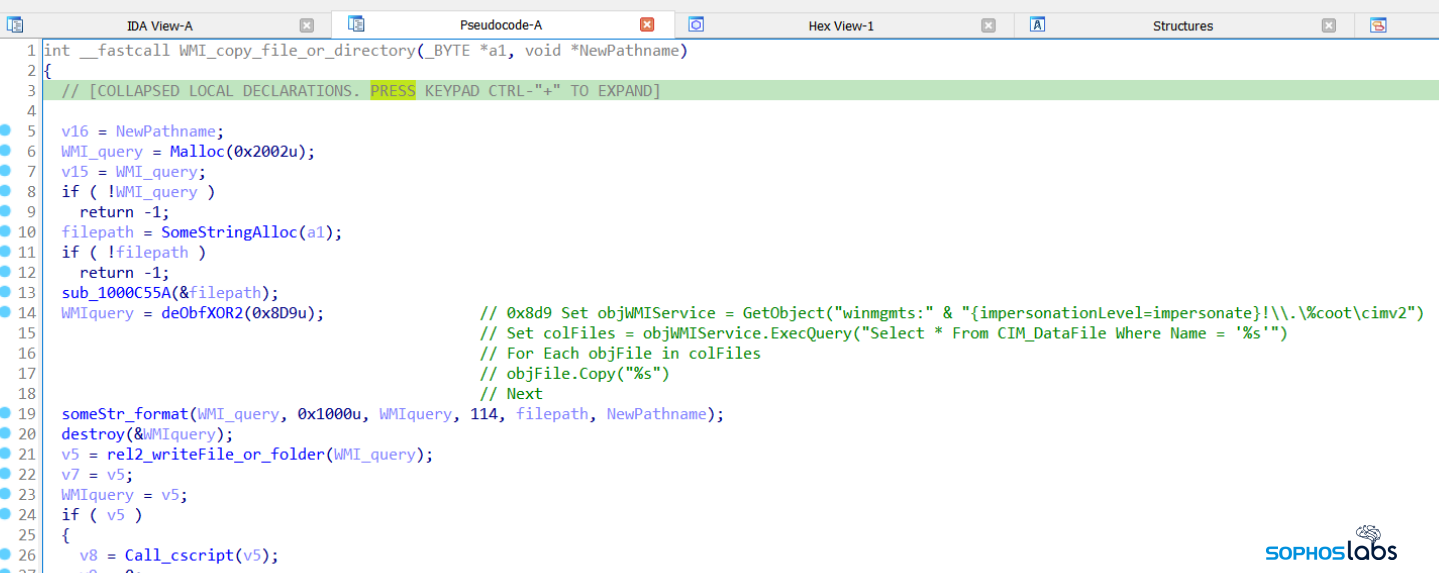
Task: Close the Pseudocode-A tab with red X
Action: click(x=647, y=25)
